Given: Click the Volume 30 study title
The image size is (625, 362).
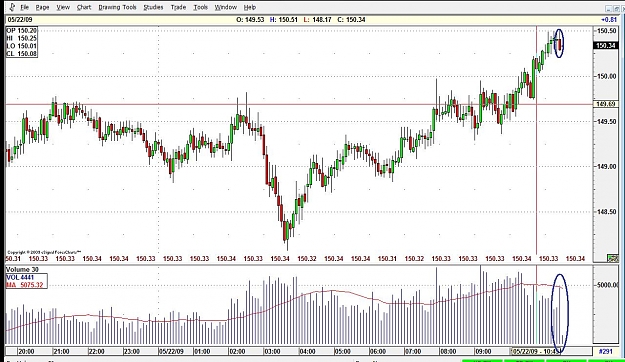Looking at the screenshot, I should (x=22, y=270).
